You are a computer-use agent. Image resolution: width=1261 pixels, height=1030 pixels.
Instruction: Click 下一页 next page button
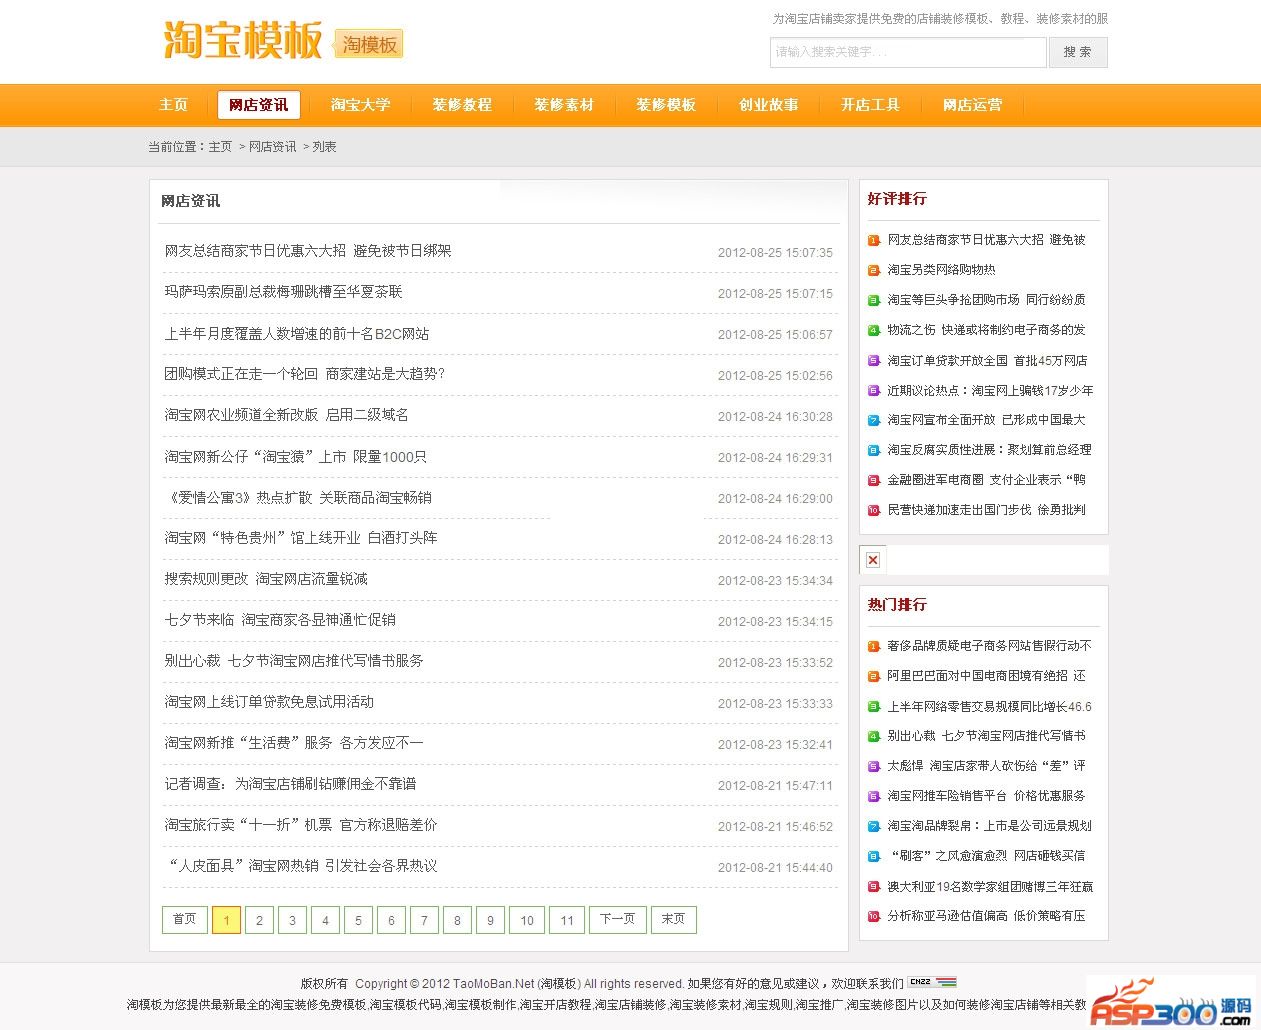point(618,919)
